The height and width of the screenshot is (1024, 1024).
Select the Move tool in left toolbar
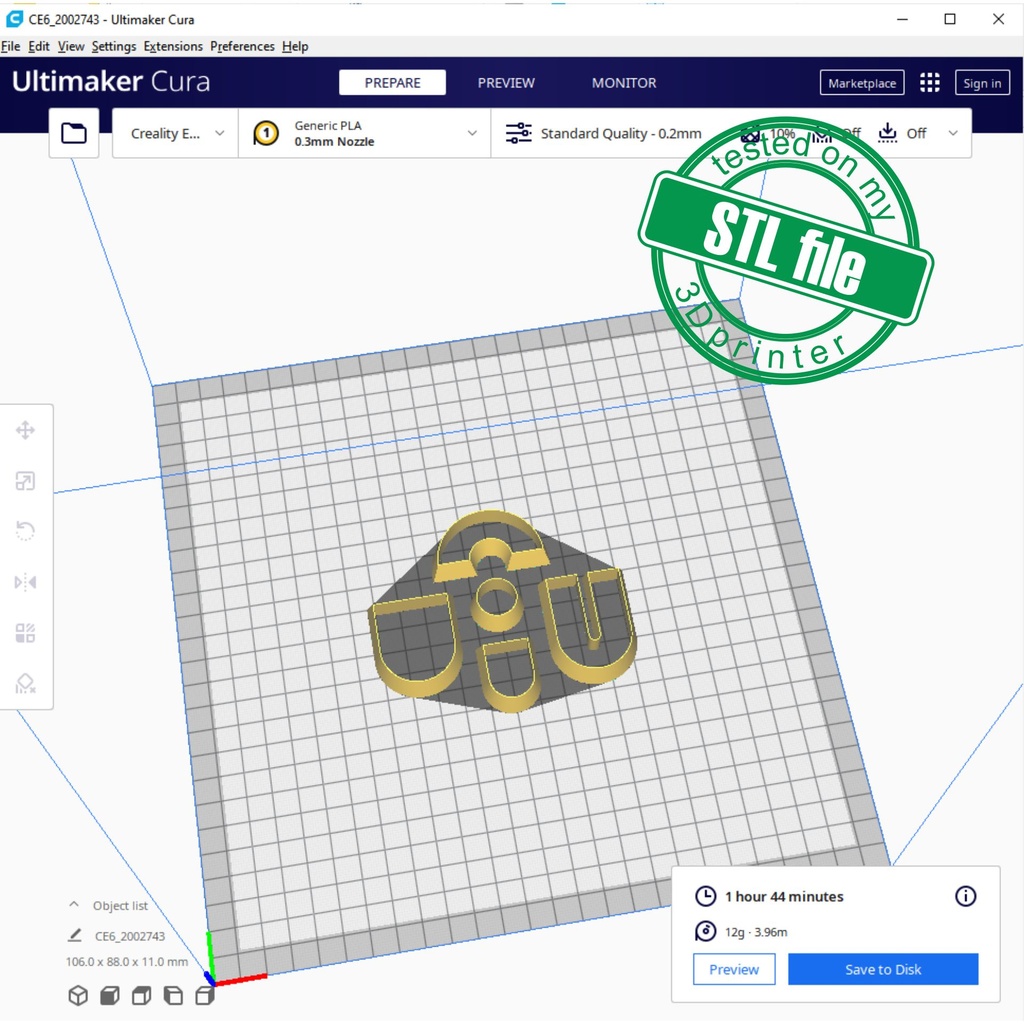click(26, 430)
